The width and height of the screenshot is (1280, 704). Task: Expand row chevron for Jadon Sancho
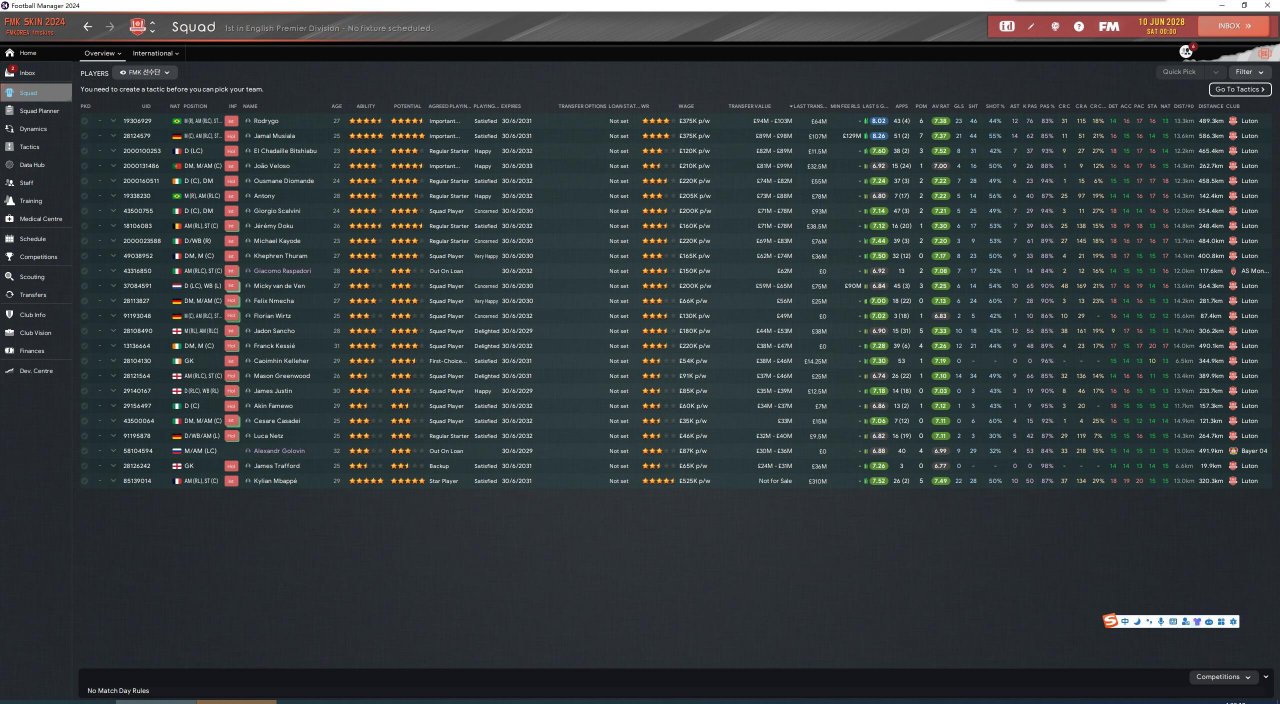pyautogui.click(x=113, y=331)
